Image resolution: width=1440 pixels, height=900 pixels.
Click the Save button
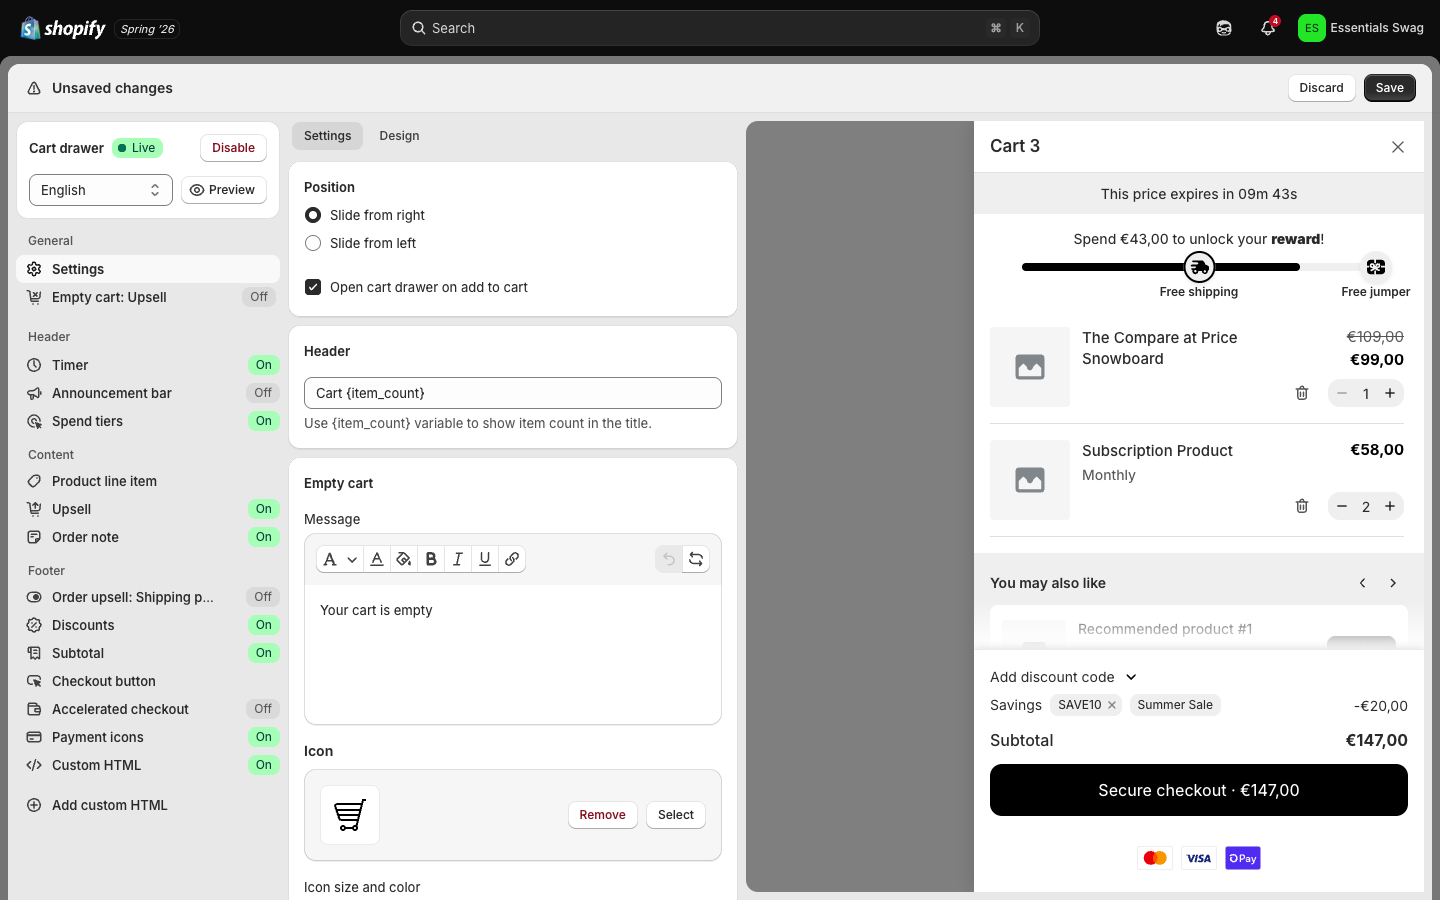[1389, 88]
